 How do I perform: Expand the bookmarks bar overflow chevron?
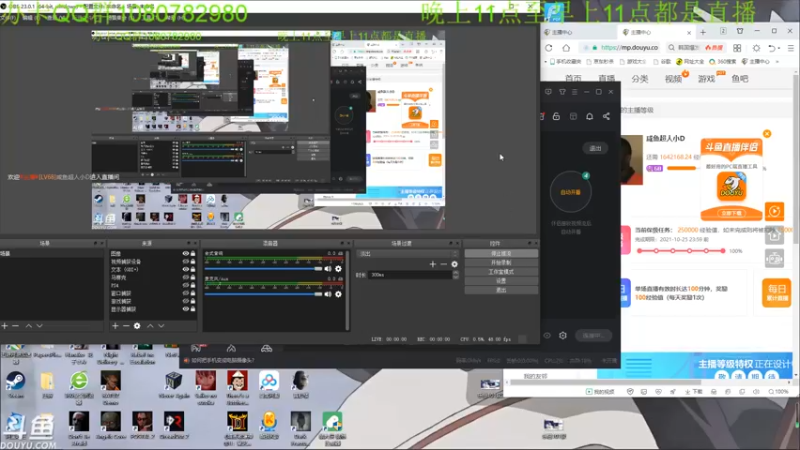[x=777, y=62]
